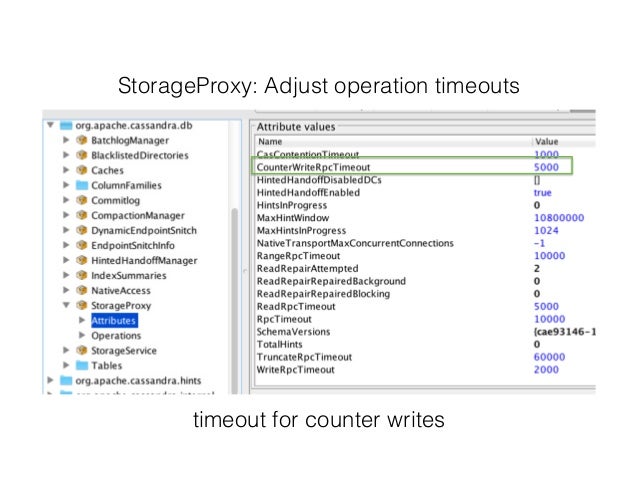Click the NativeTransportMaxConcurrentConnections value -1
This screenshot has width=638, height=479.
pyautogui.click(x=539, y=243)
